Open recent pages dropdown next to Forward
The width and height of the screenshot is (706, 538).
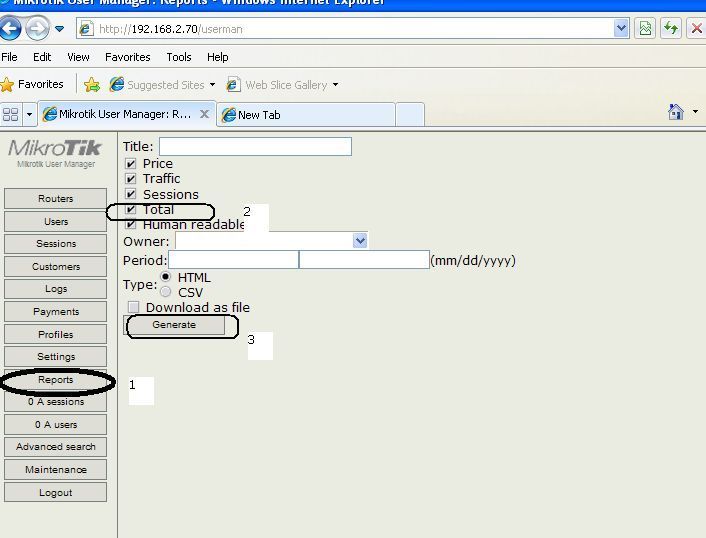[59, 29]
